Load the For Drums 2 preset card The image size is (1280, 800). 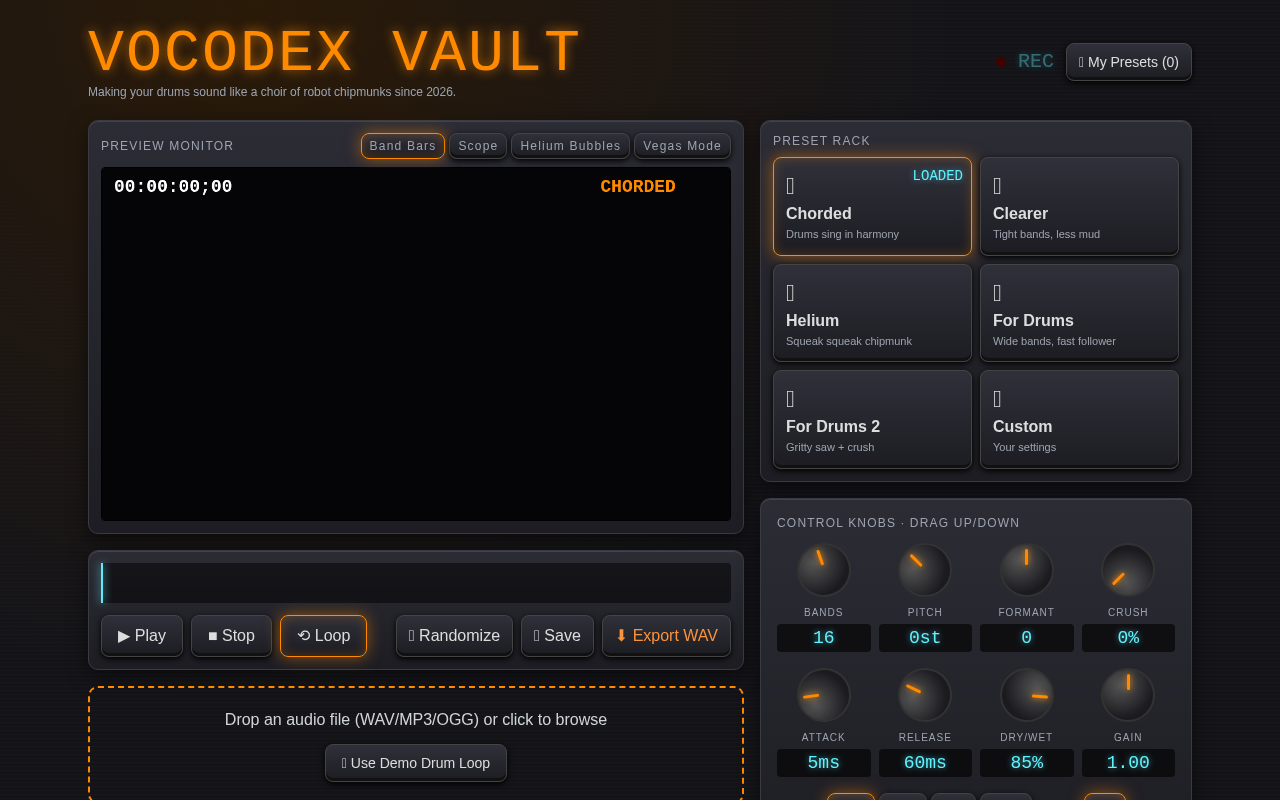click(x=872, y=419)
